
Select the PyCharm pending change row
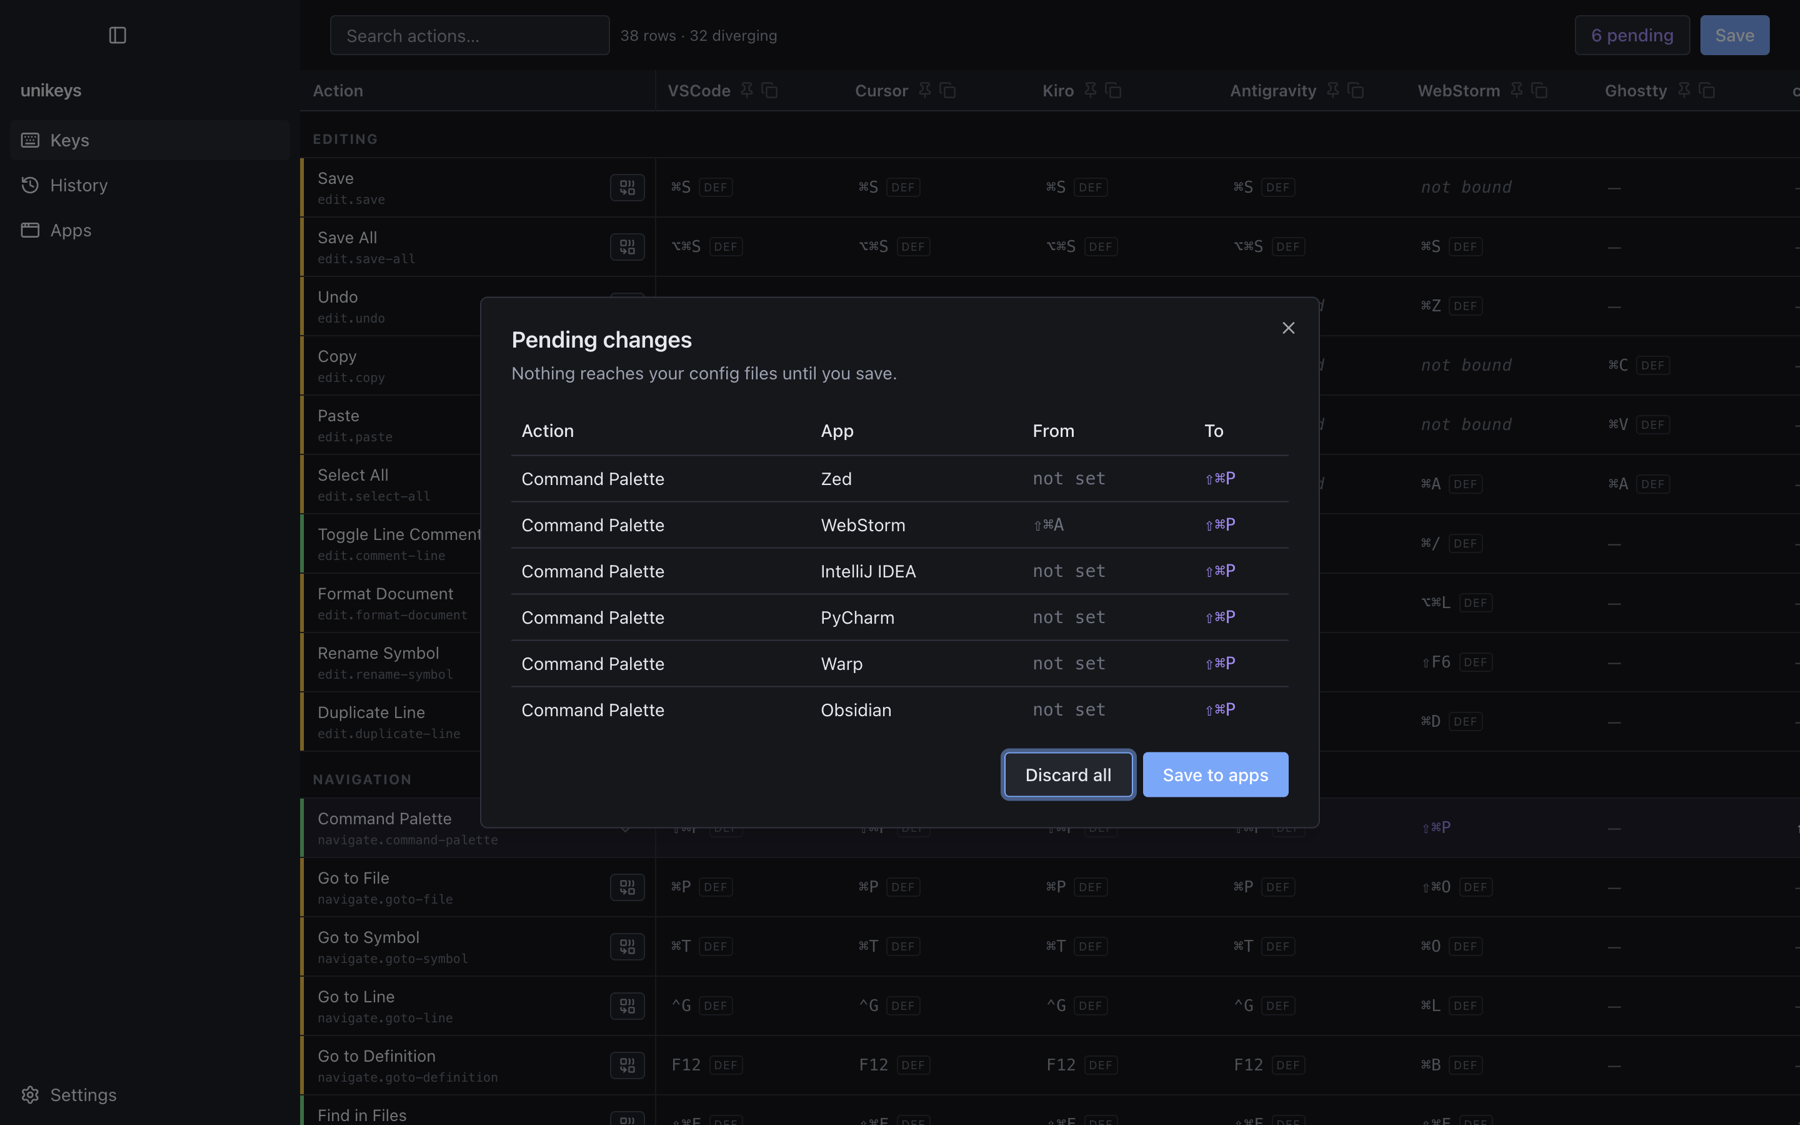point(899,617)
